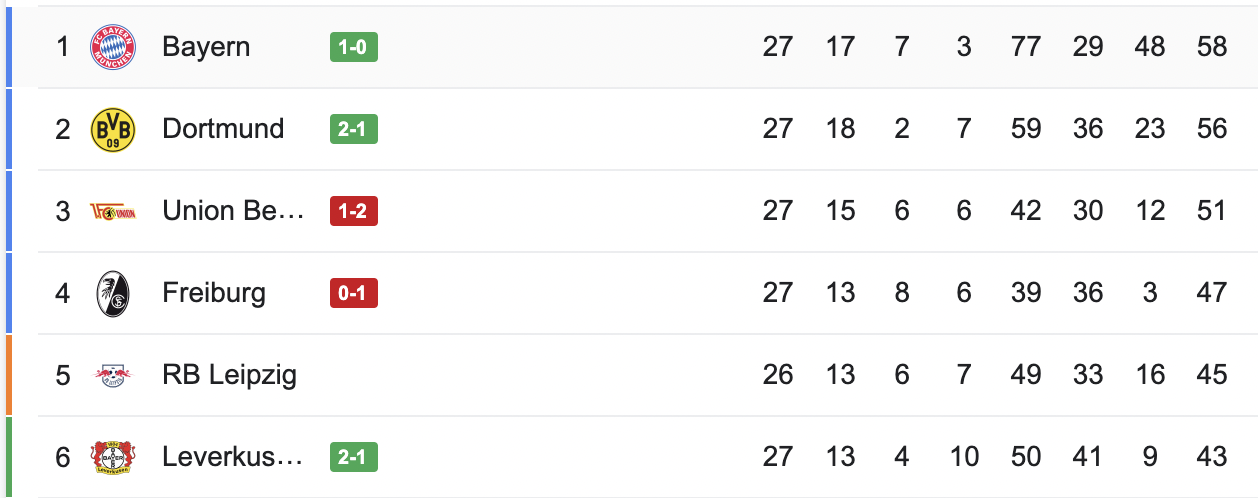
Task: Click the Borussia Dortmund BVB logo
Action: (112, 129)
